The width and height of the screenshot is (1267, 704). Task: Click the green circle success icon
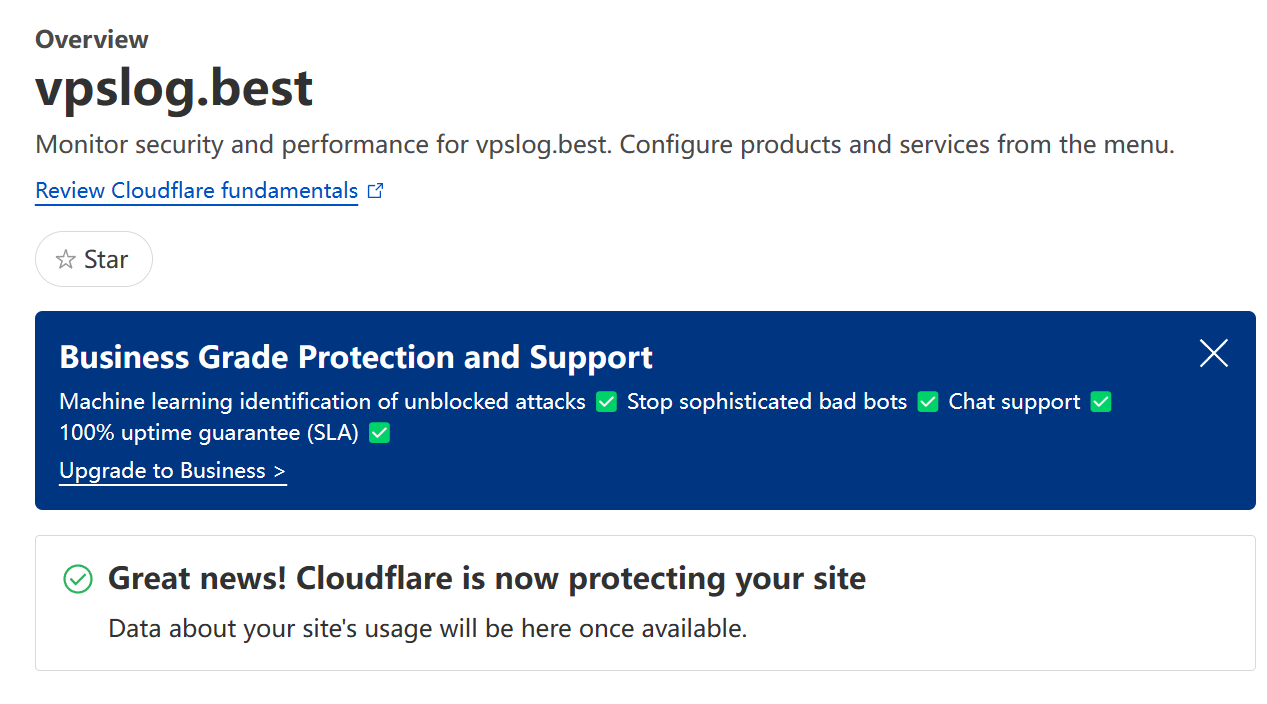[78, 579]
